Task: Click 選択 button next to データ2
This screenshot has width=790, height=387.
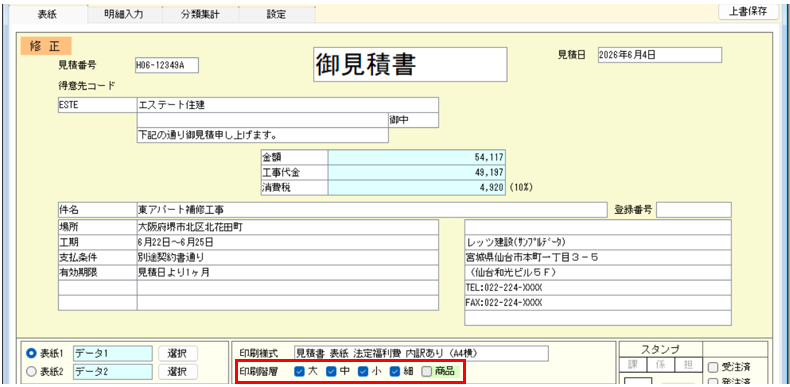Action: 177,372
